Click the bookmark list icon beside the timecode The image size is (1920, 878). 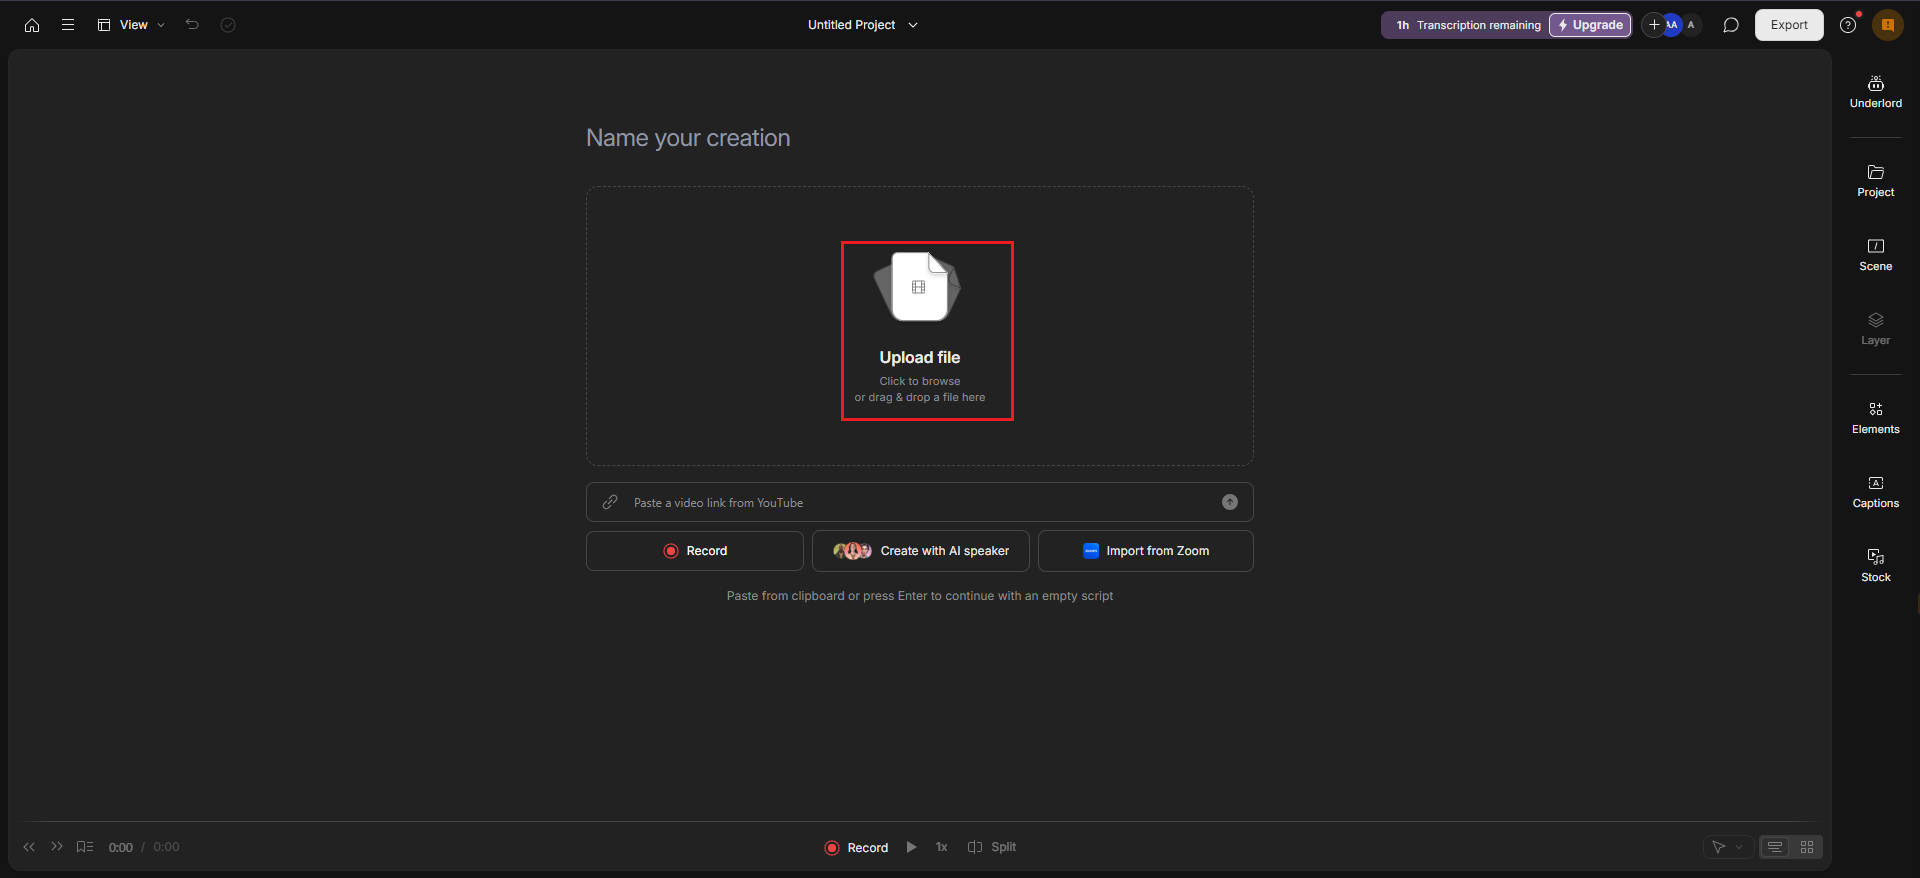click(85, 847)
